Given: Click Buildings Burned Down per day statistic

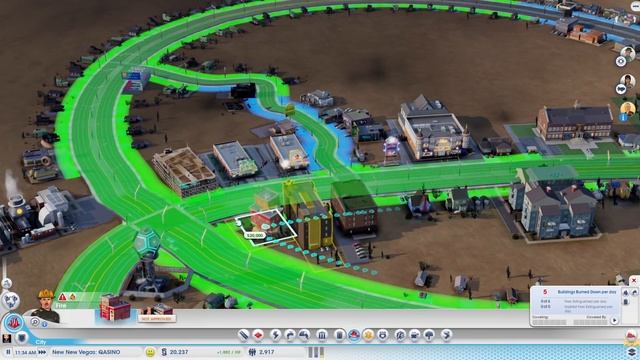Looking at the screenshot, I should pyautogui.click(x=587, y=292).
